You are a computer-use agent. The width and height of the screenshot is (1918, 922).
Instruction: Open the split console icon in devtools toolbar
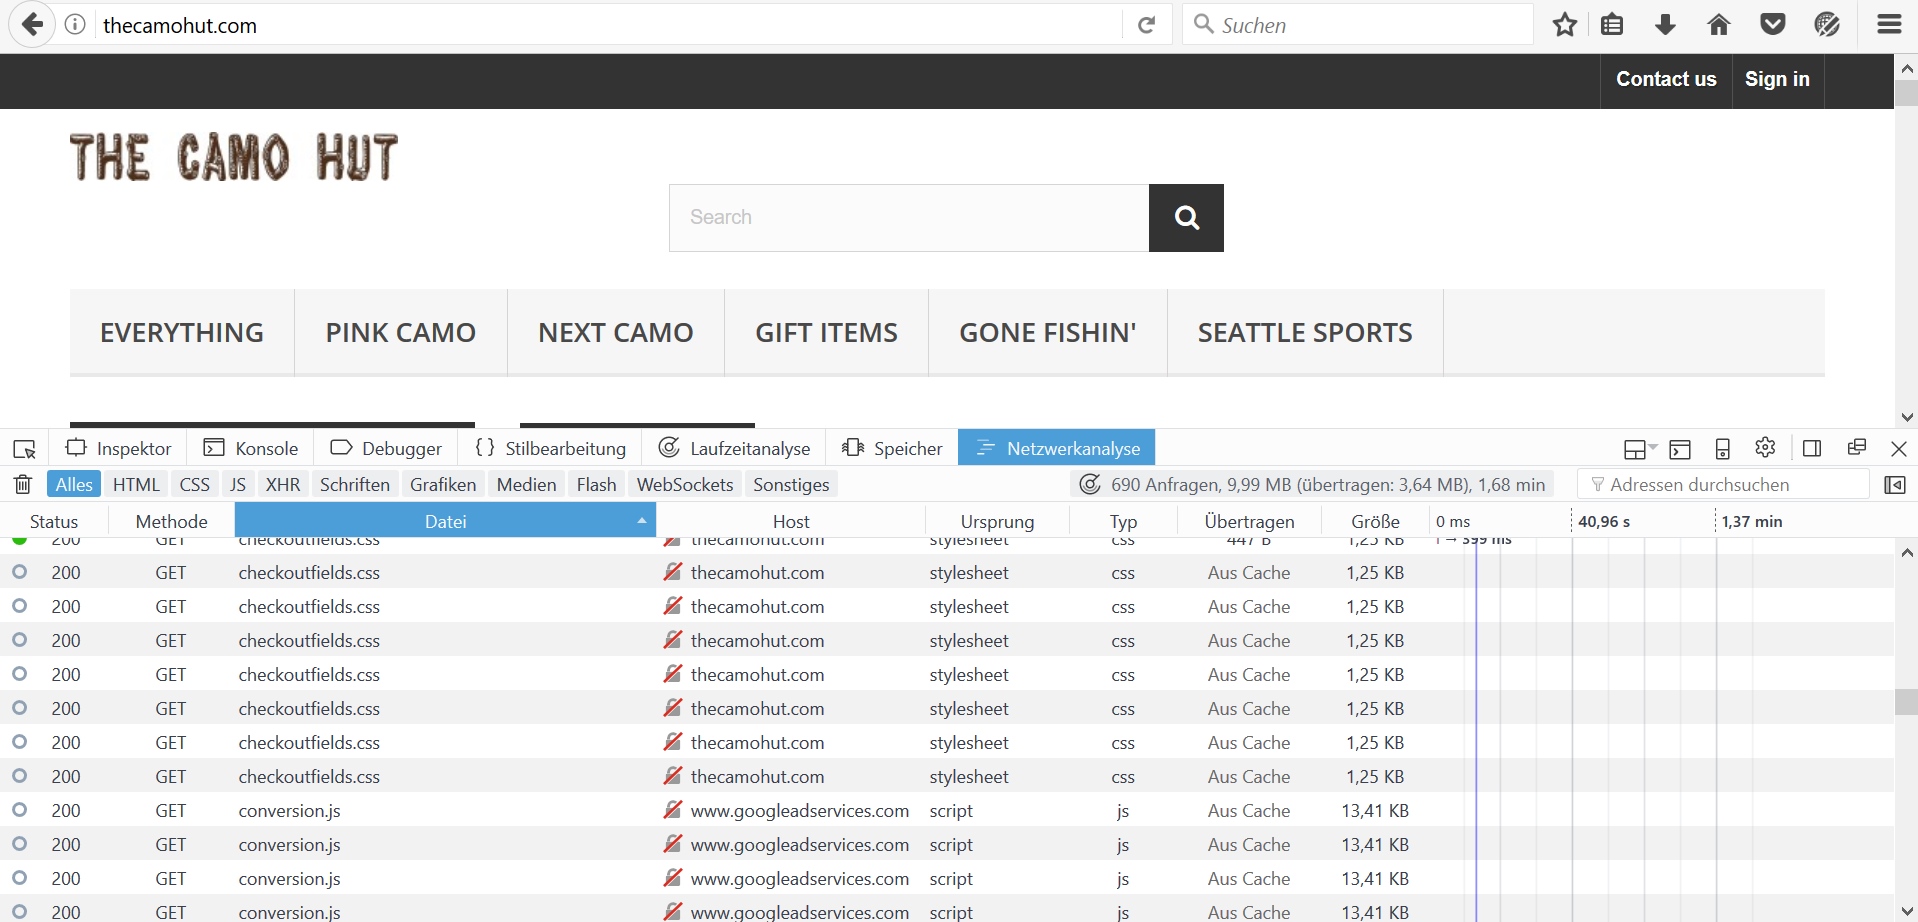[x=1680, y=449]
